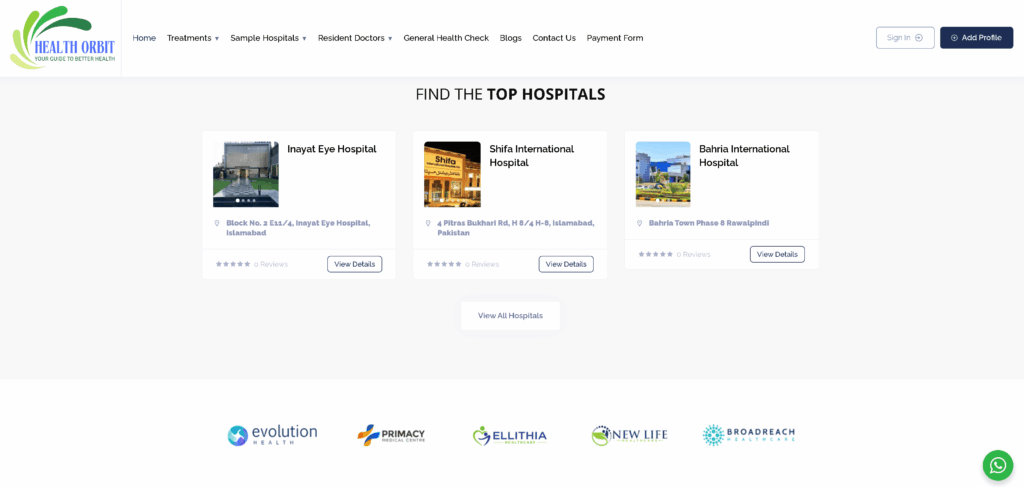Screen dimensions: 1024x487
Task: Click the Evolution Health partner logo
Action: click(272, 435)
